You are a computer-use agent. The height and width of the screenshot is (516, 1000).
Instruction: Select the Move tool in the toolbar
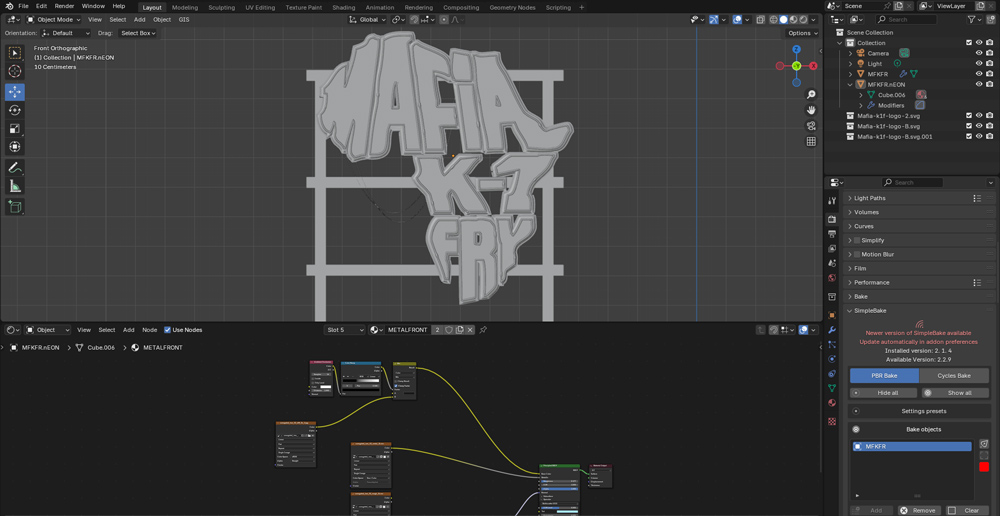pyautogui.click(x=15, y=91)
